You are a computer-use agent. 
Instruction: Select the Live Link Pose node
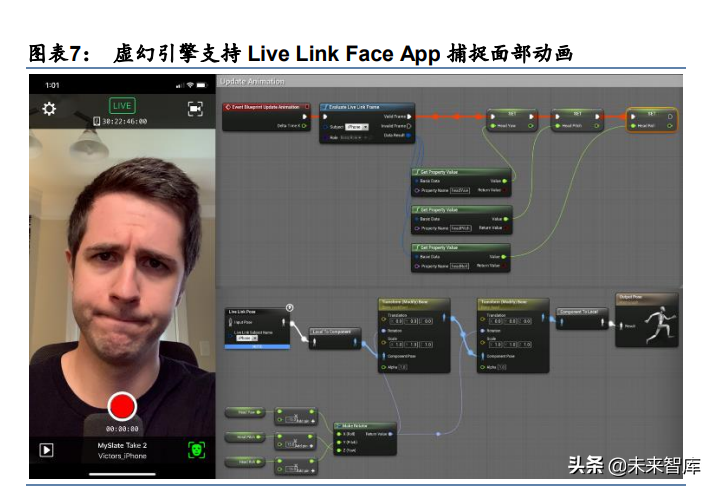(x=257, y=329)
